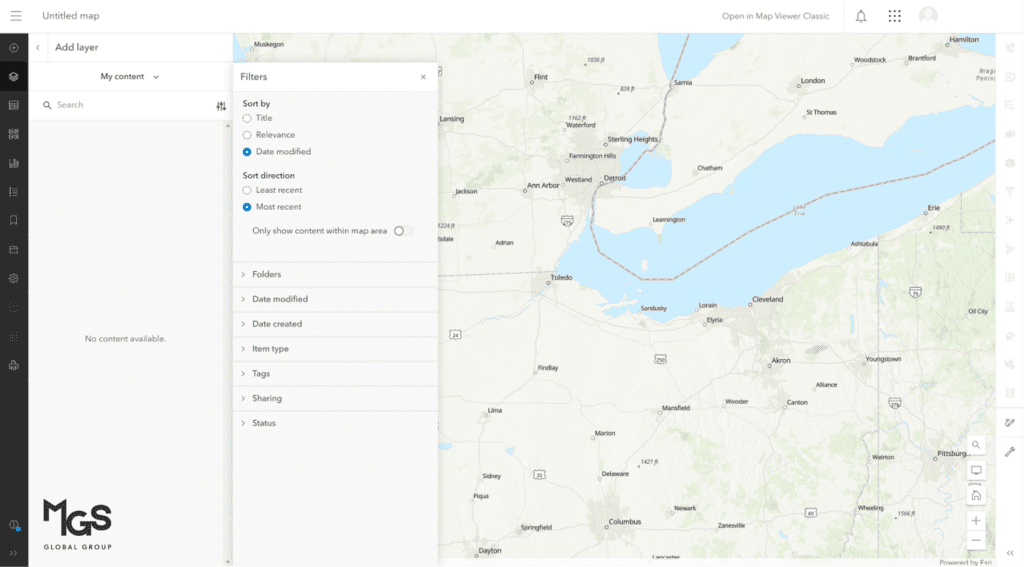Expand the Sharing filter section
This screenshot has width=1024, height=567.
point(266,398)
